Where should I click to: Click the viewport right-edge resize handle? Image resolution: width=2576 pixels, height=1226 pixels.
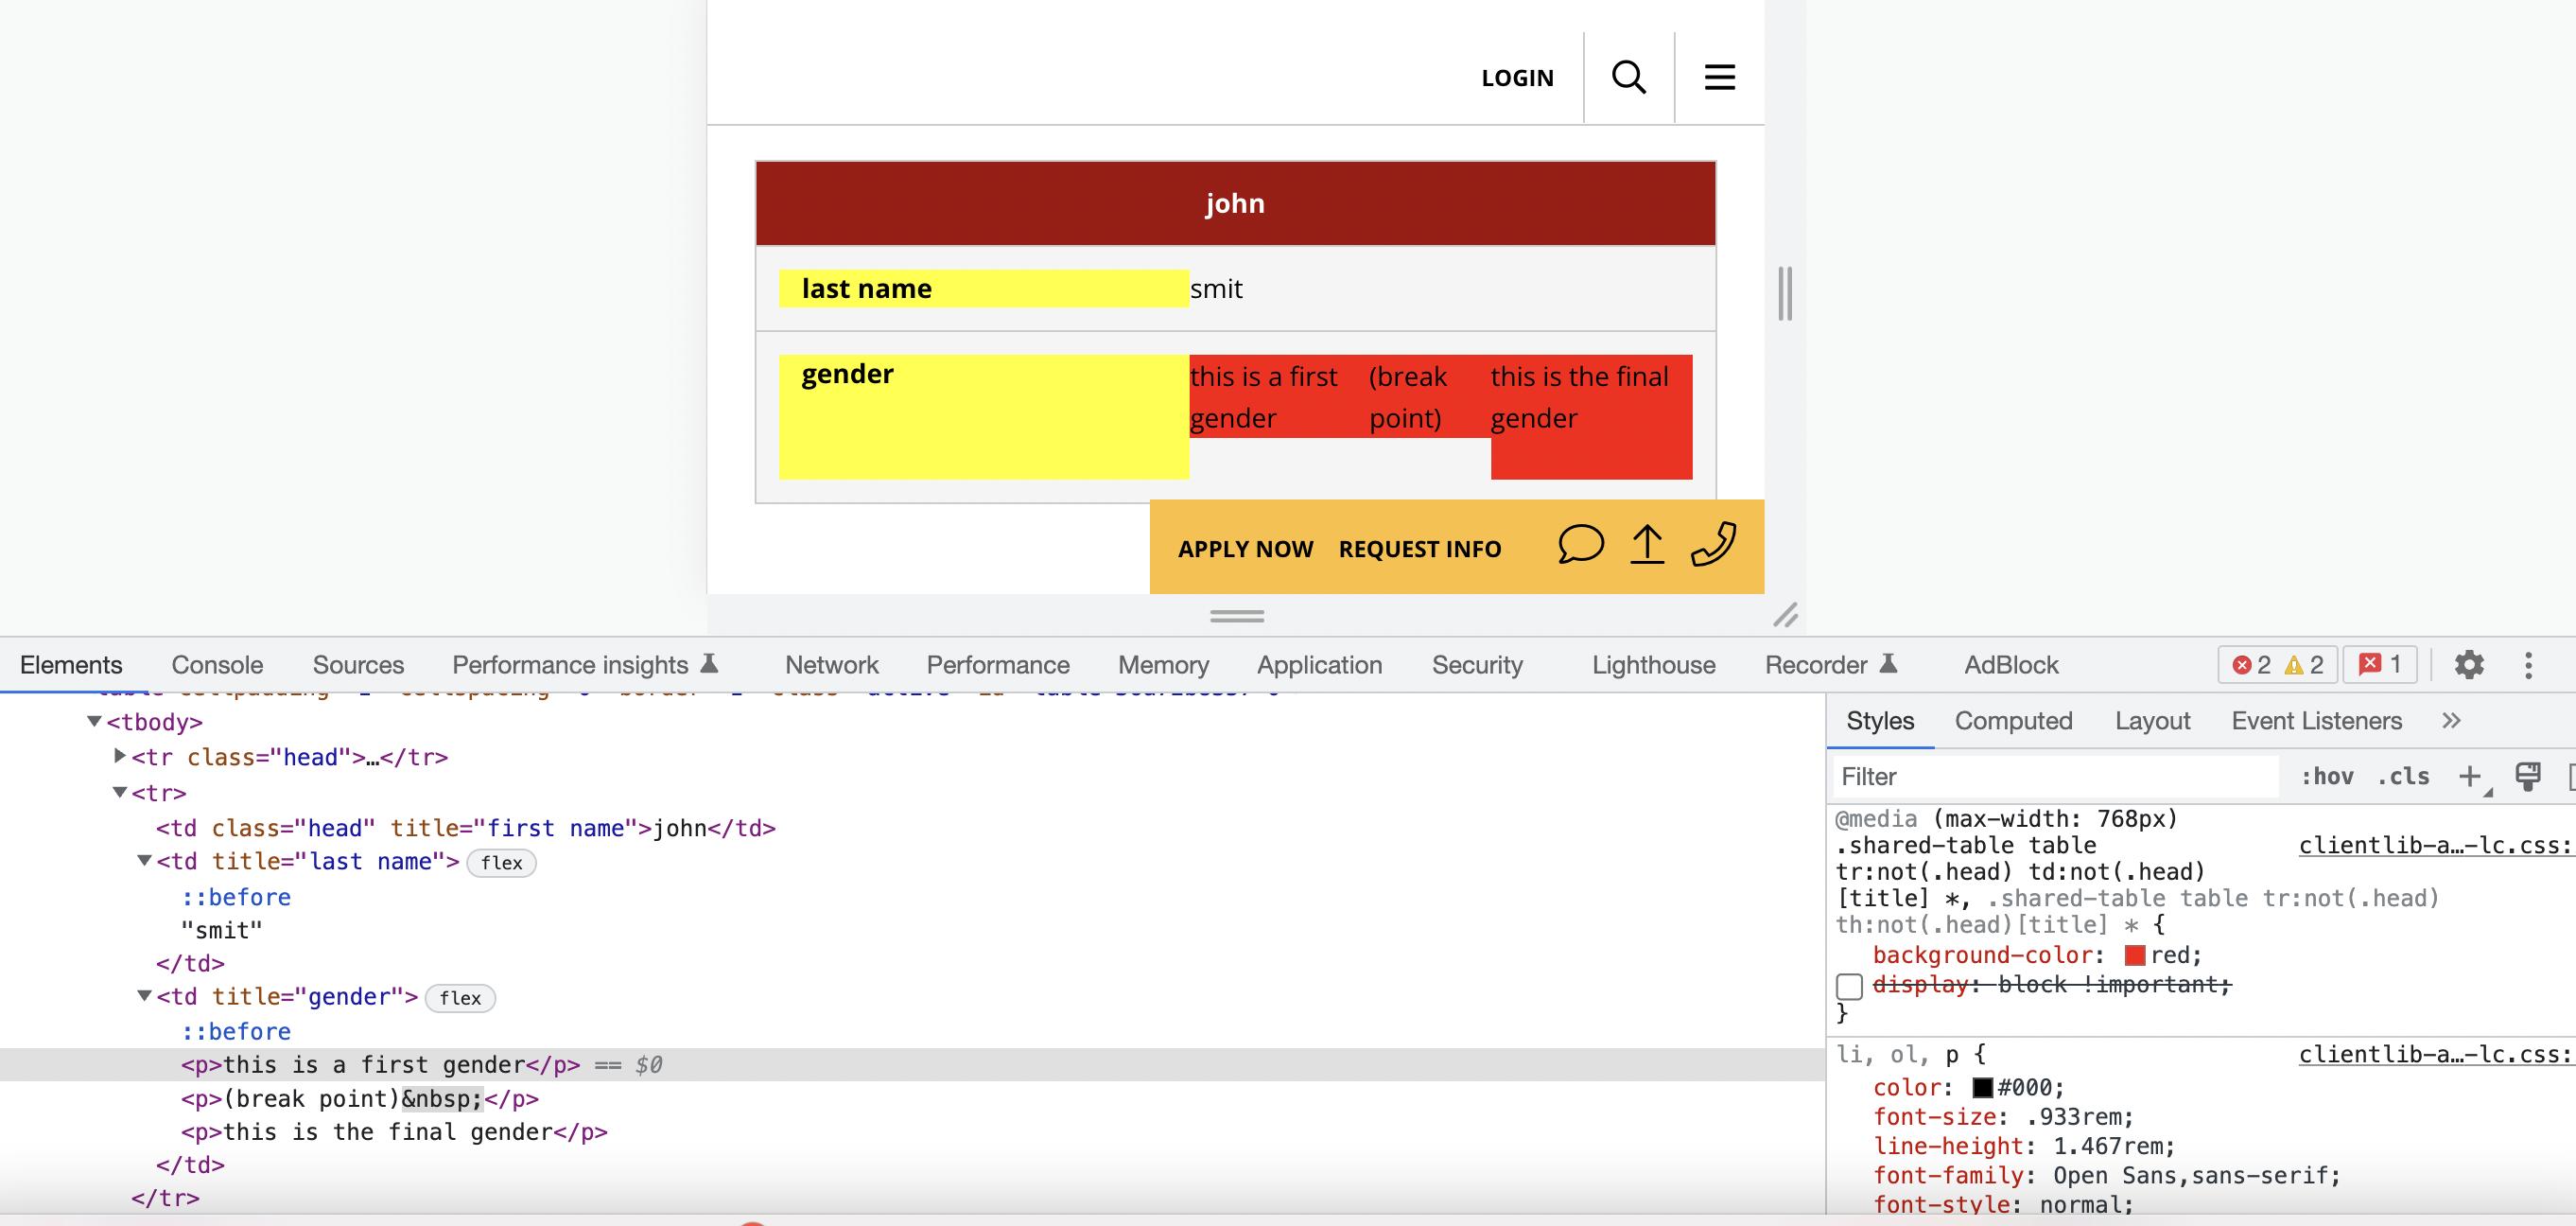[x=1785, y=294]
